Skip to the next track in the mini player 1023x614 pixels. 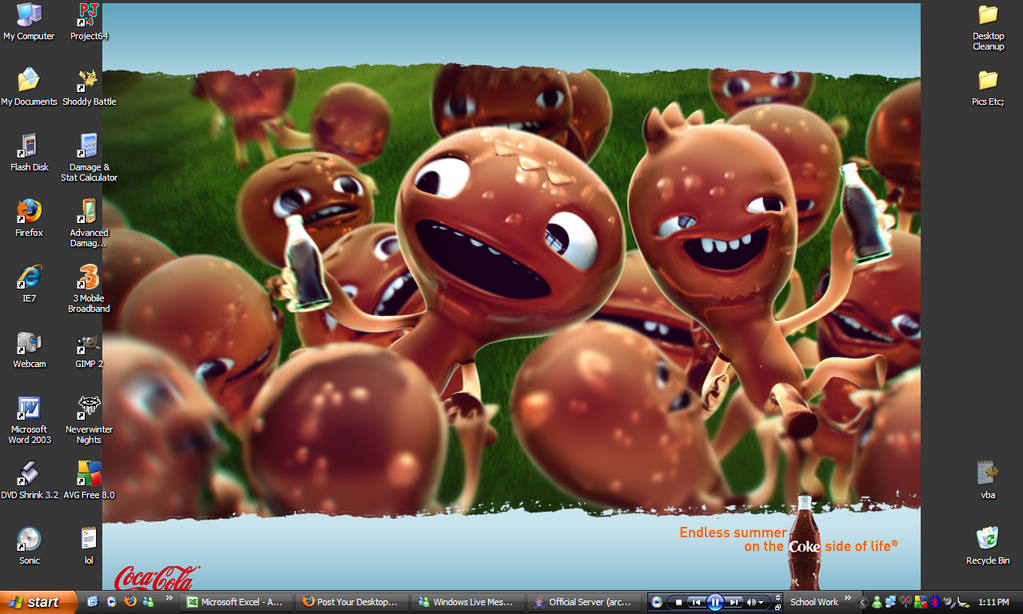[734, 602]
